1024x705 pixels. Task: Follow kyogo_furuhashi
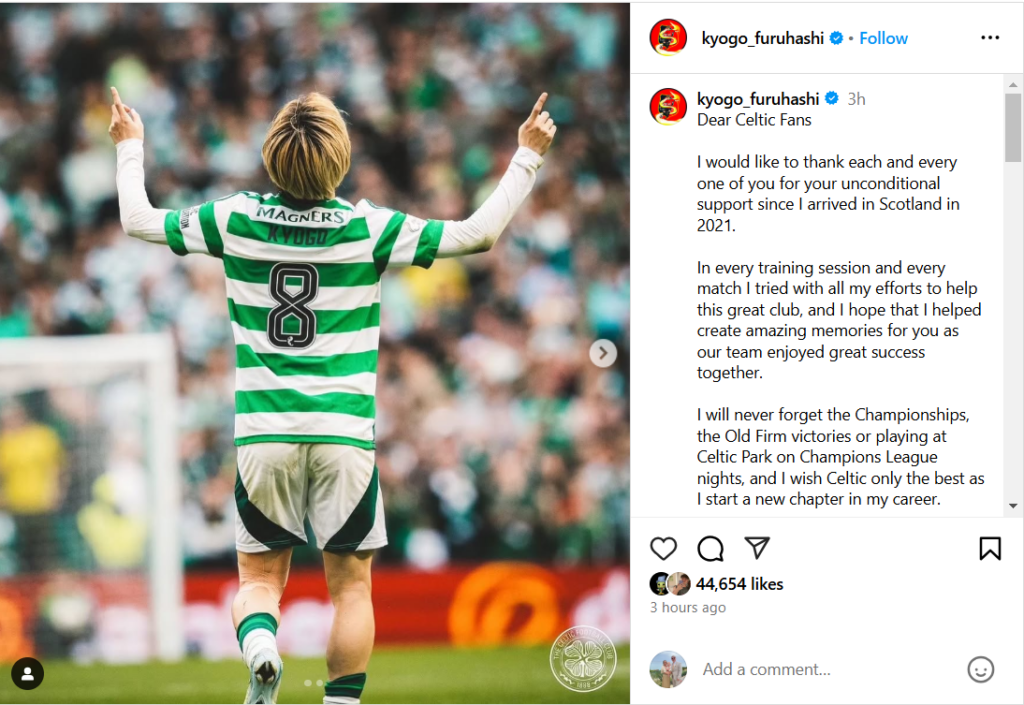pos(883,39)
